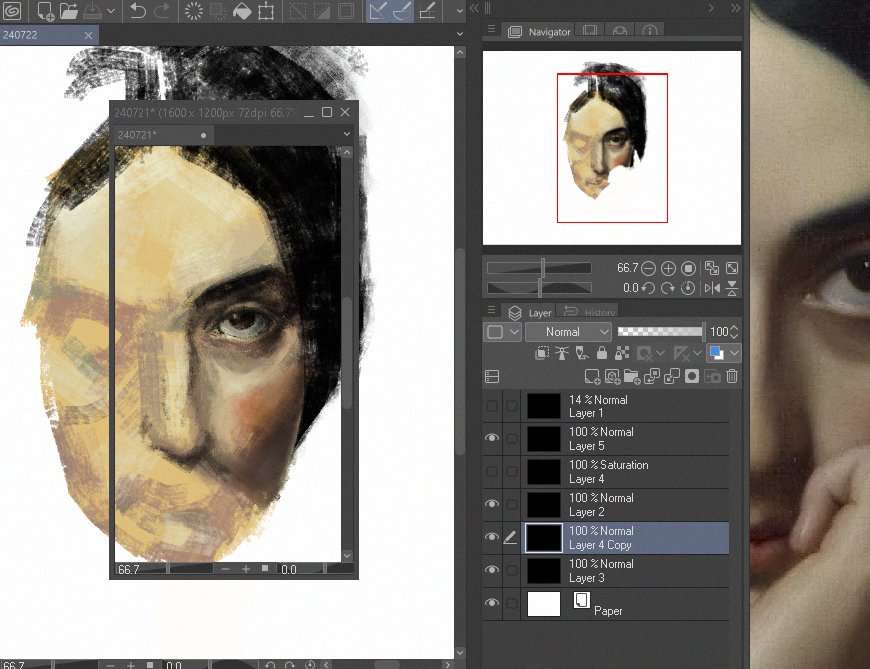Zoom out in the Navigator panel
The image size is (870, 669).
(x=648, y=268)
